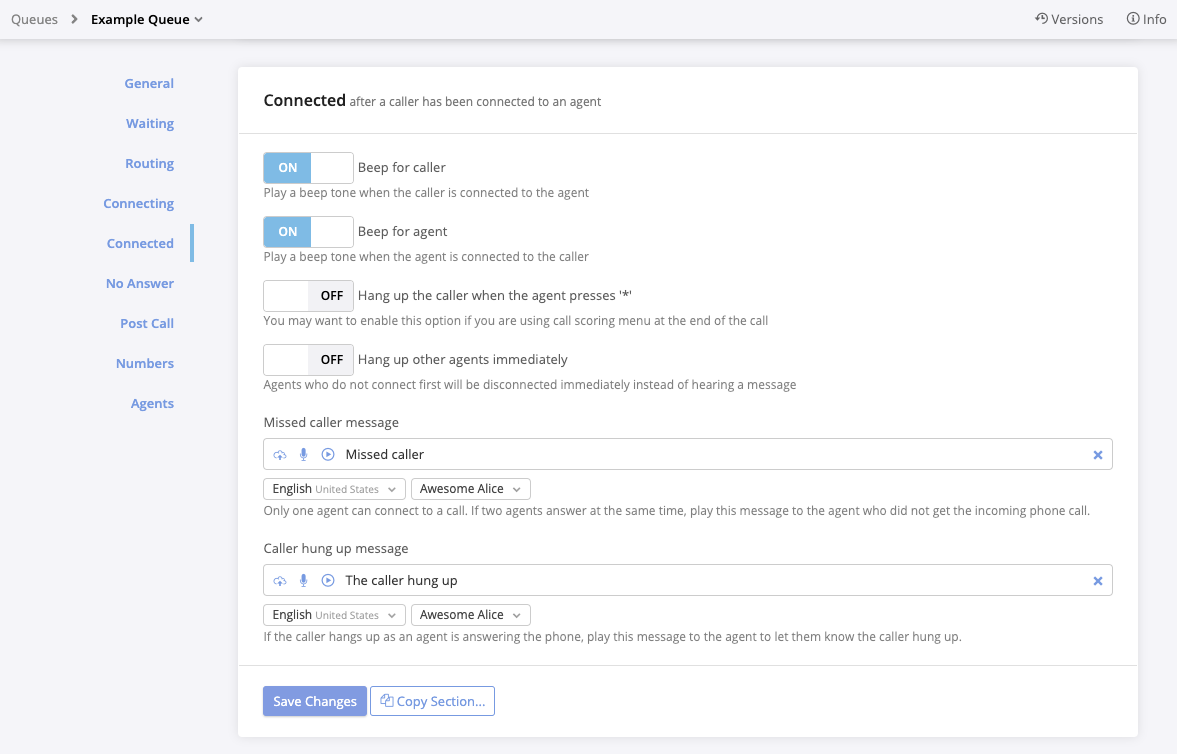Viewport: 1177px width, 754px height.
Task: Play the caller hung up message
Action: (x=328, y=581)
